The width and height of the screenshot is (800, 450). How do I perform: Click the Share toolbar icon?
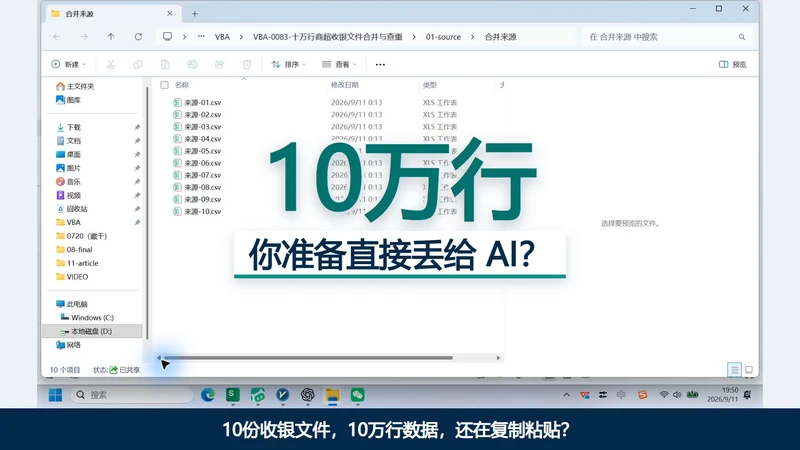(219, 64)
